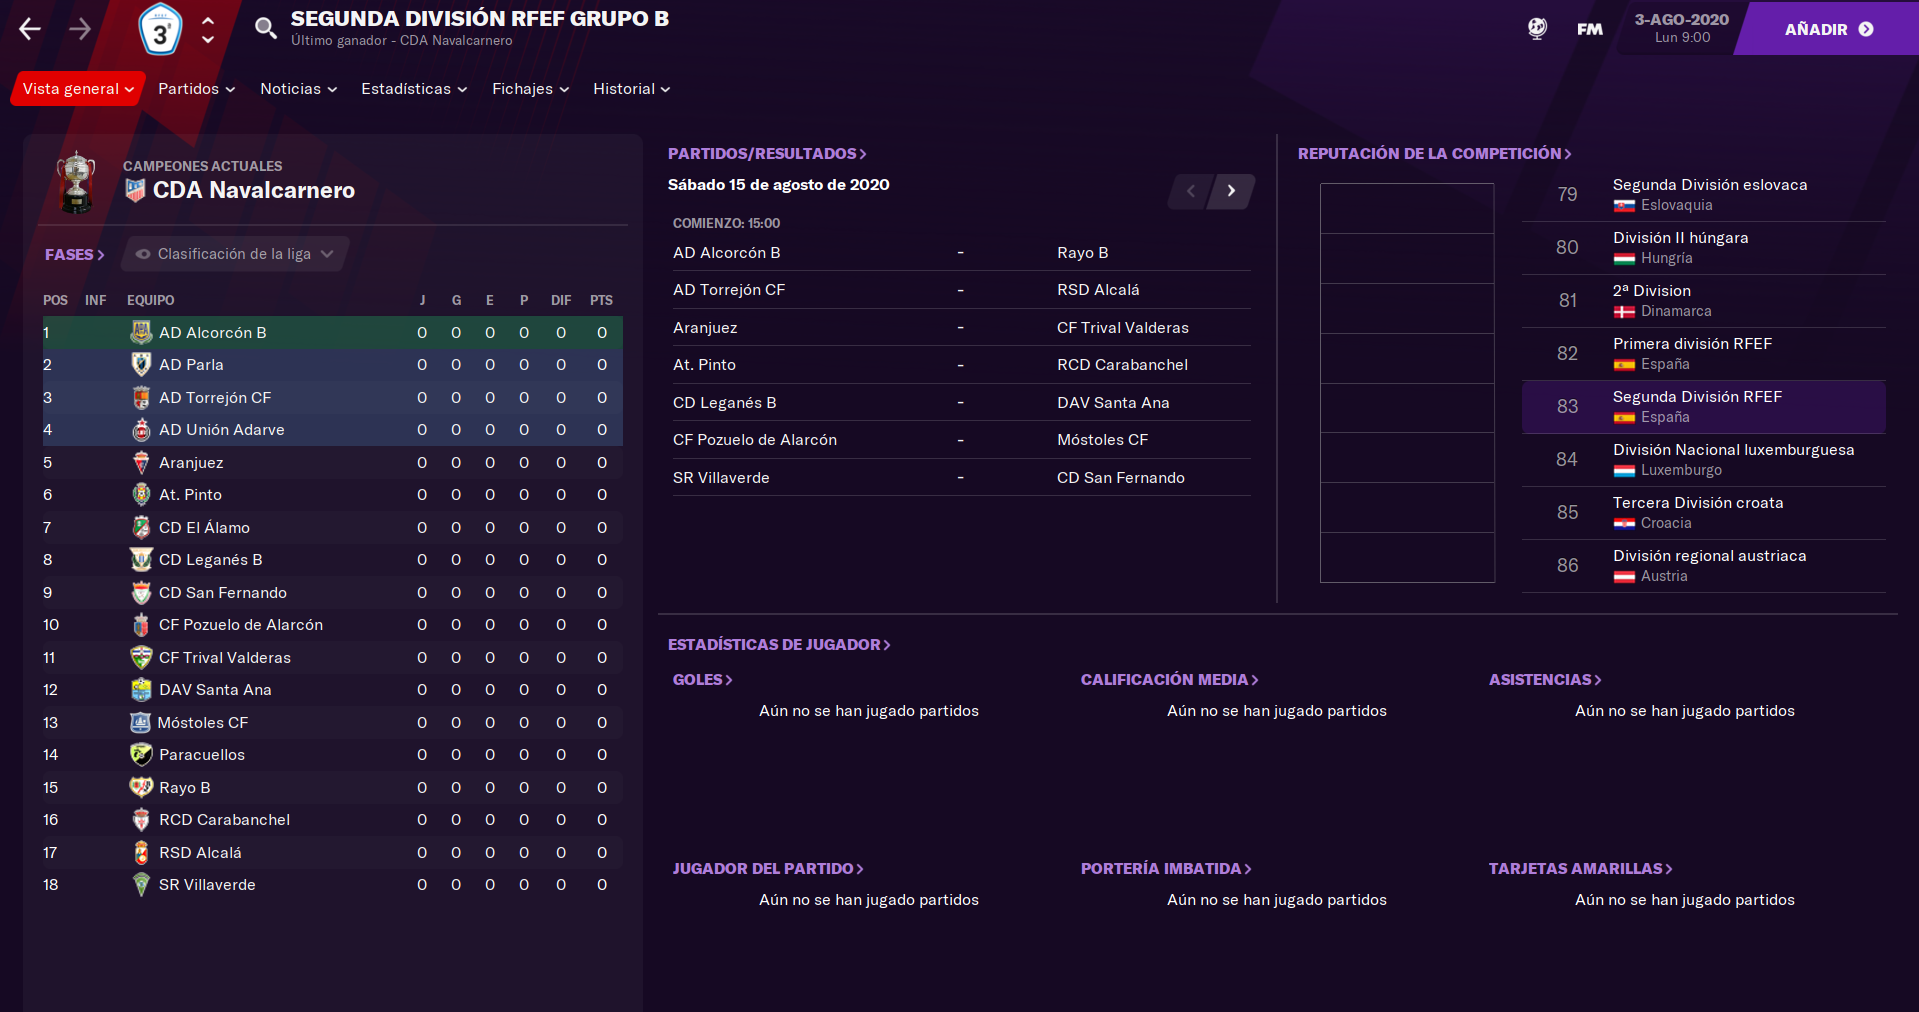Open Vista general dropdown tab
The image size is (1919, 1012).
click(78, 89)
